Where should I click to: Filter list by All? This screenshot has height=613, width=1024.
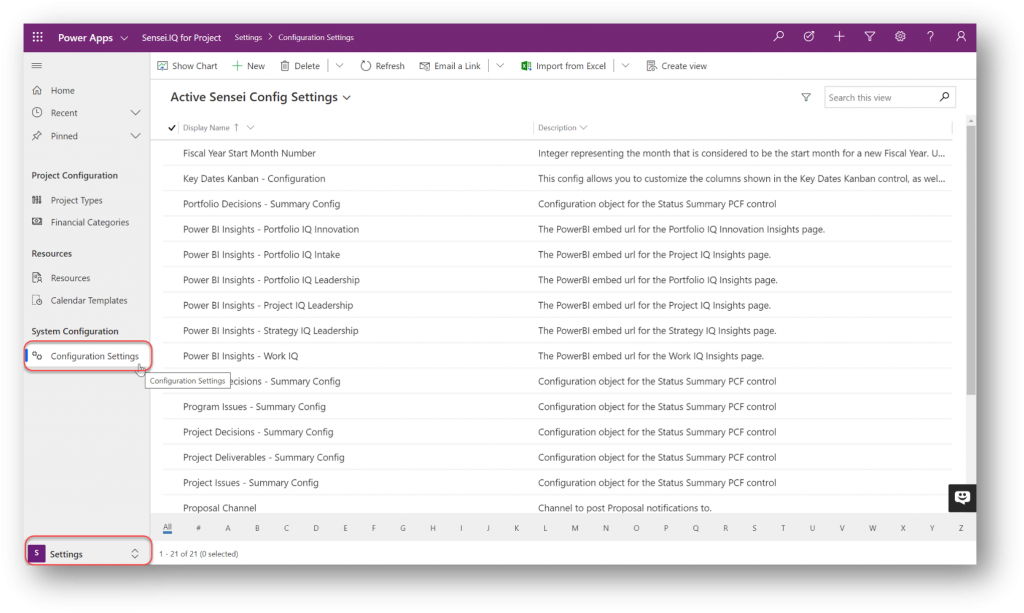coord(167,527)
